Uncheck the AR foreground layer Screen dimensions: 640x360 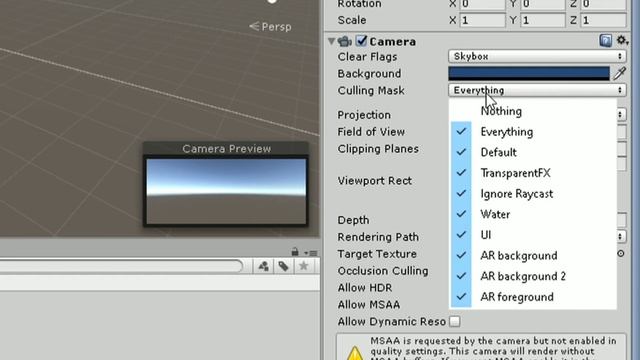pos(533,297)
